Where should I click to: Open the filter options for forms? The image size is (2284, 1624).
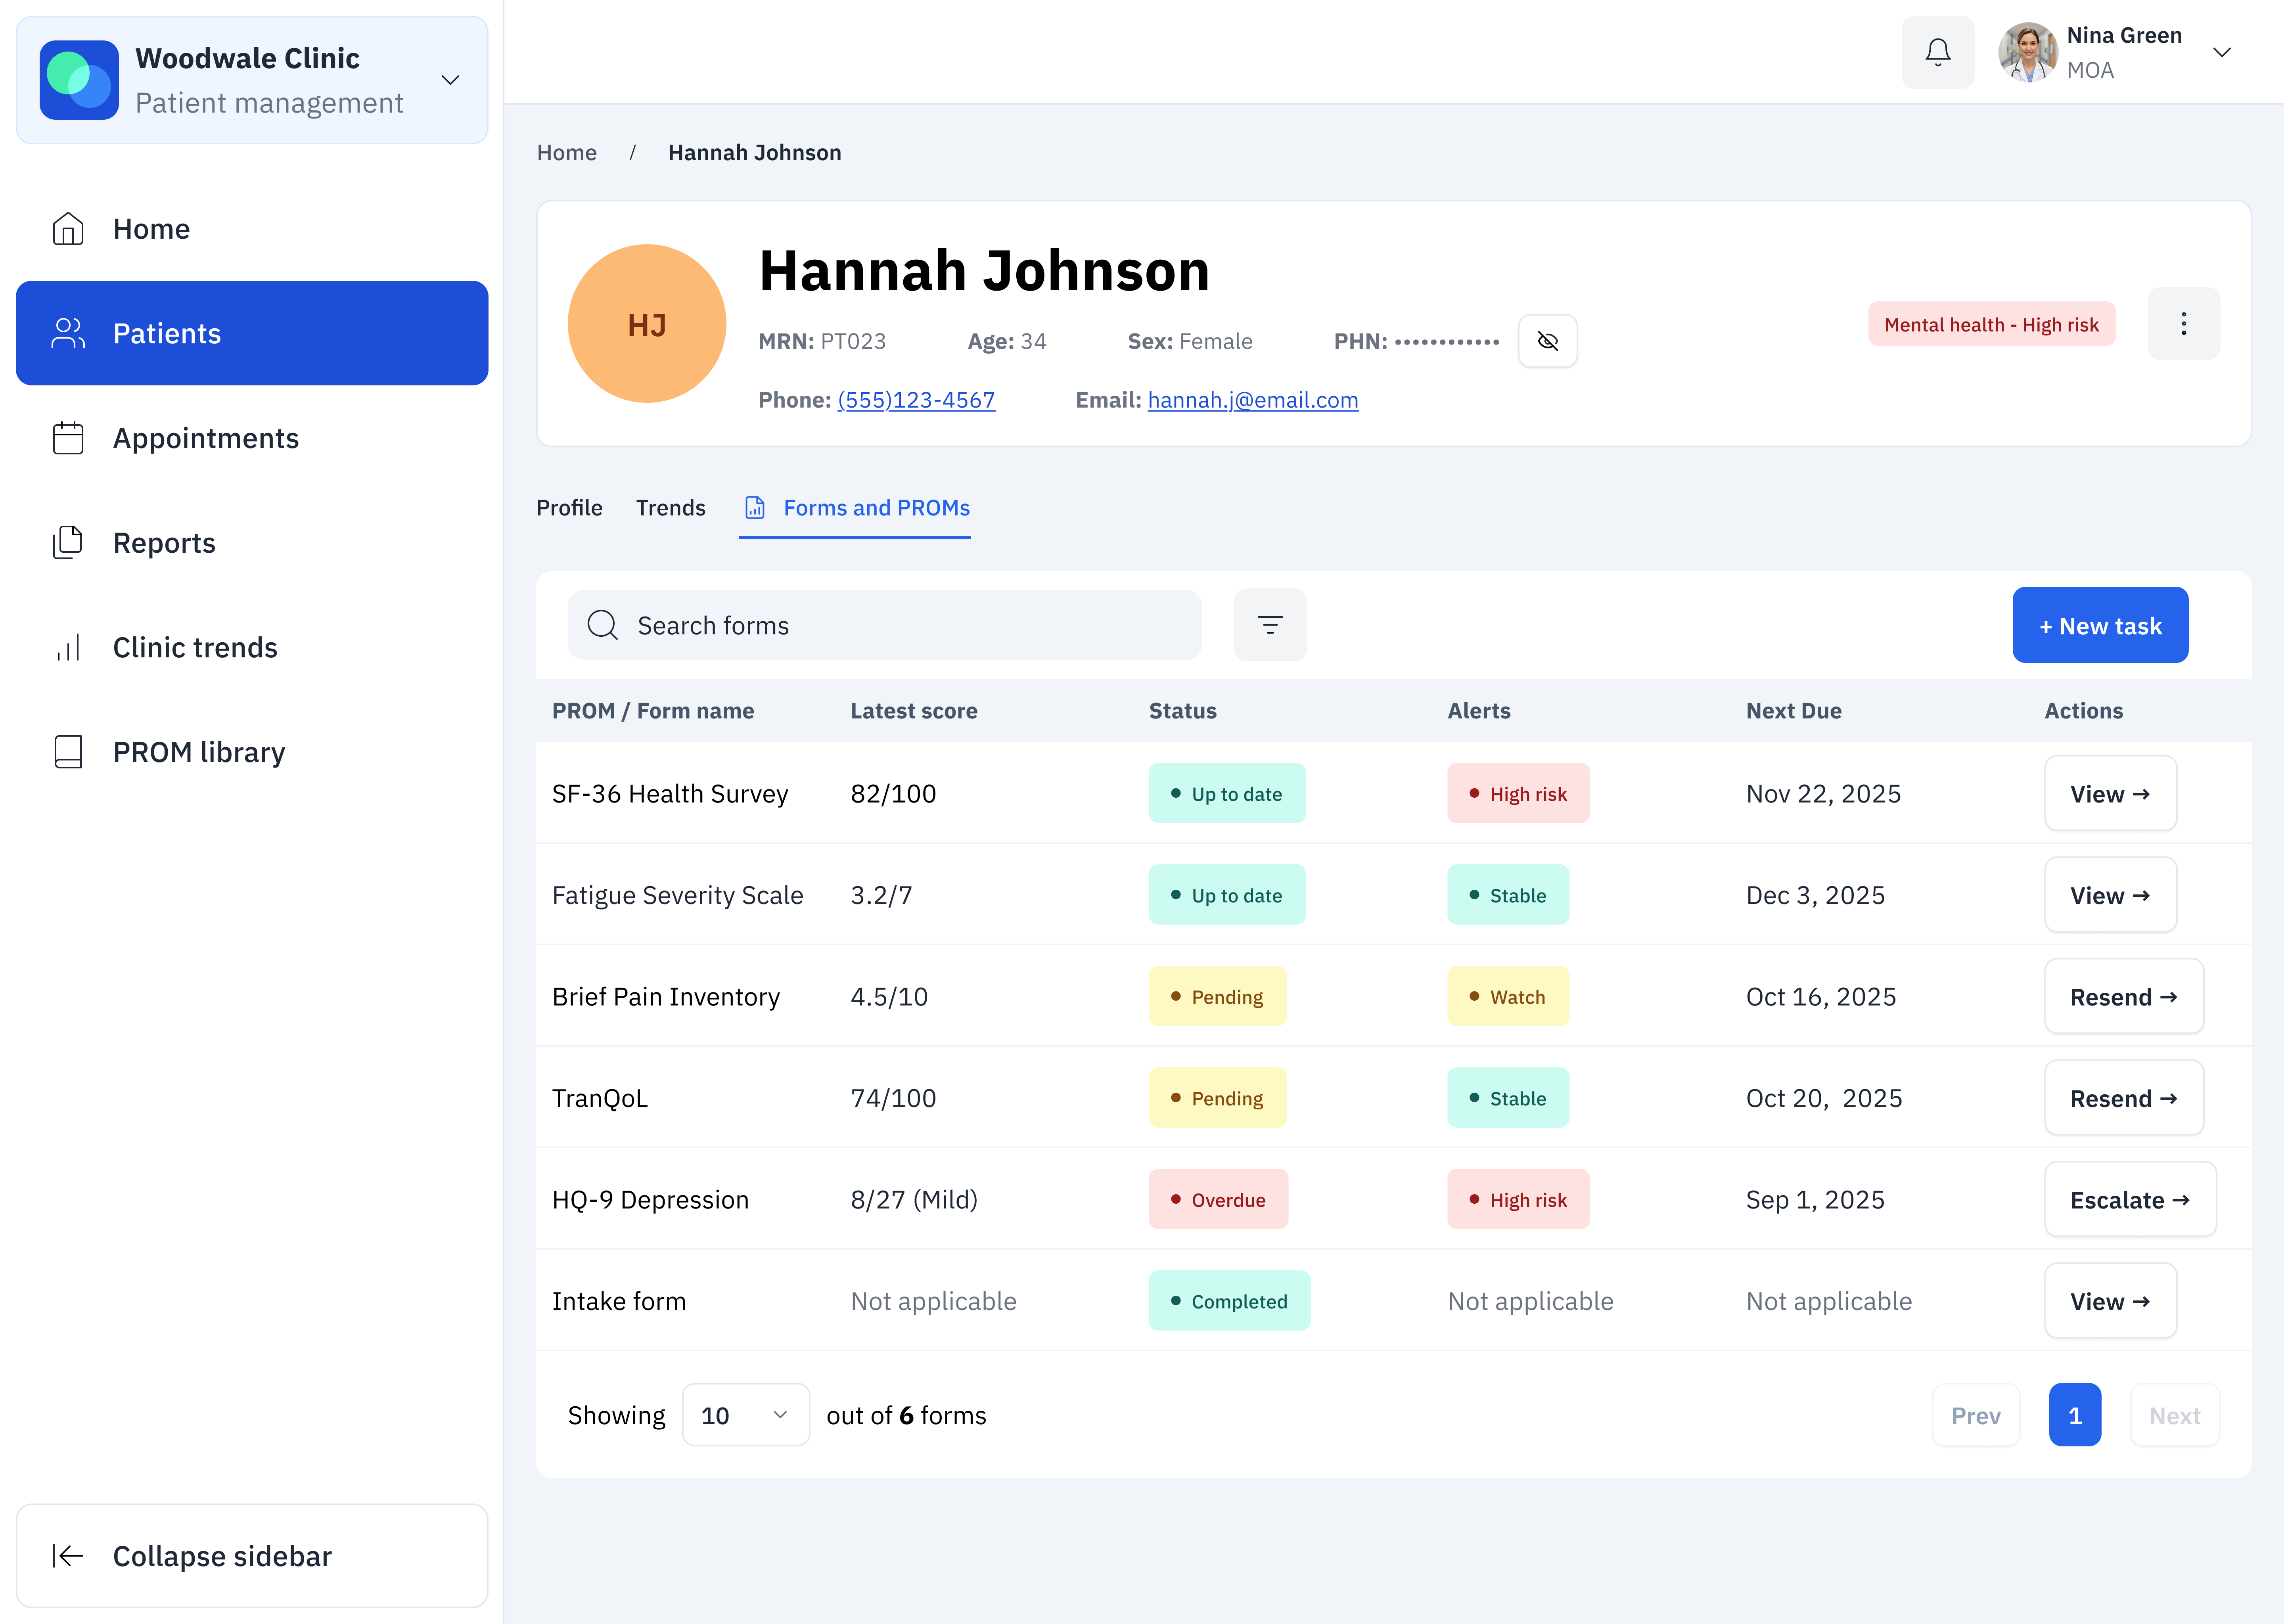click(x=1270, y=625)
